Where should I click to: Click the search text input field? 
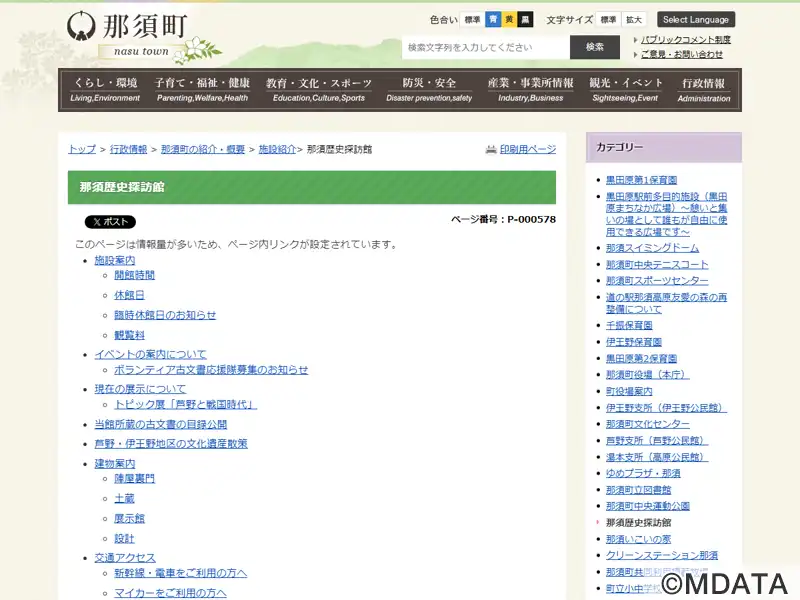pyautogui.click(x=486, y=47)
